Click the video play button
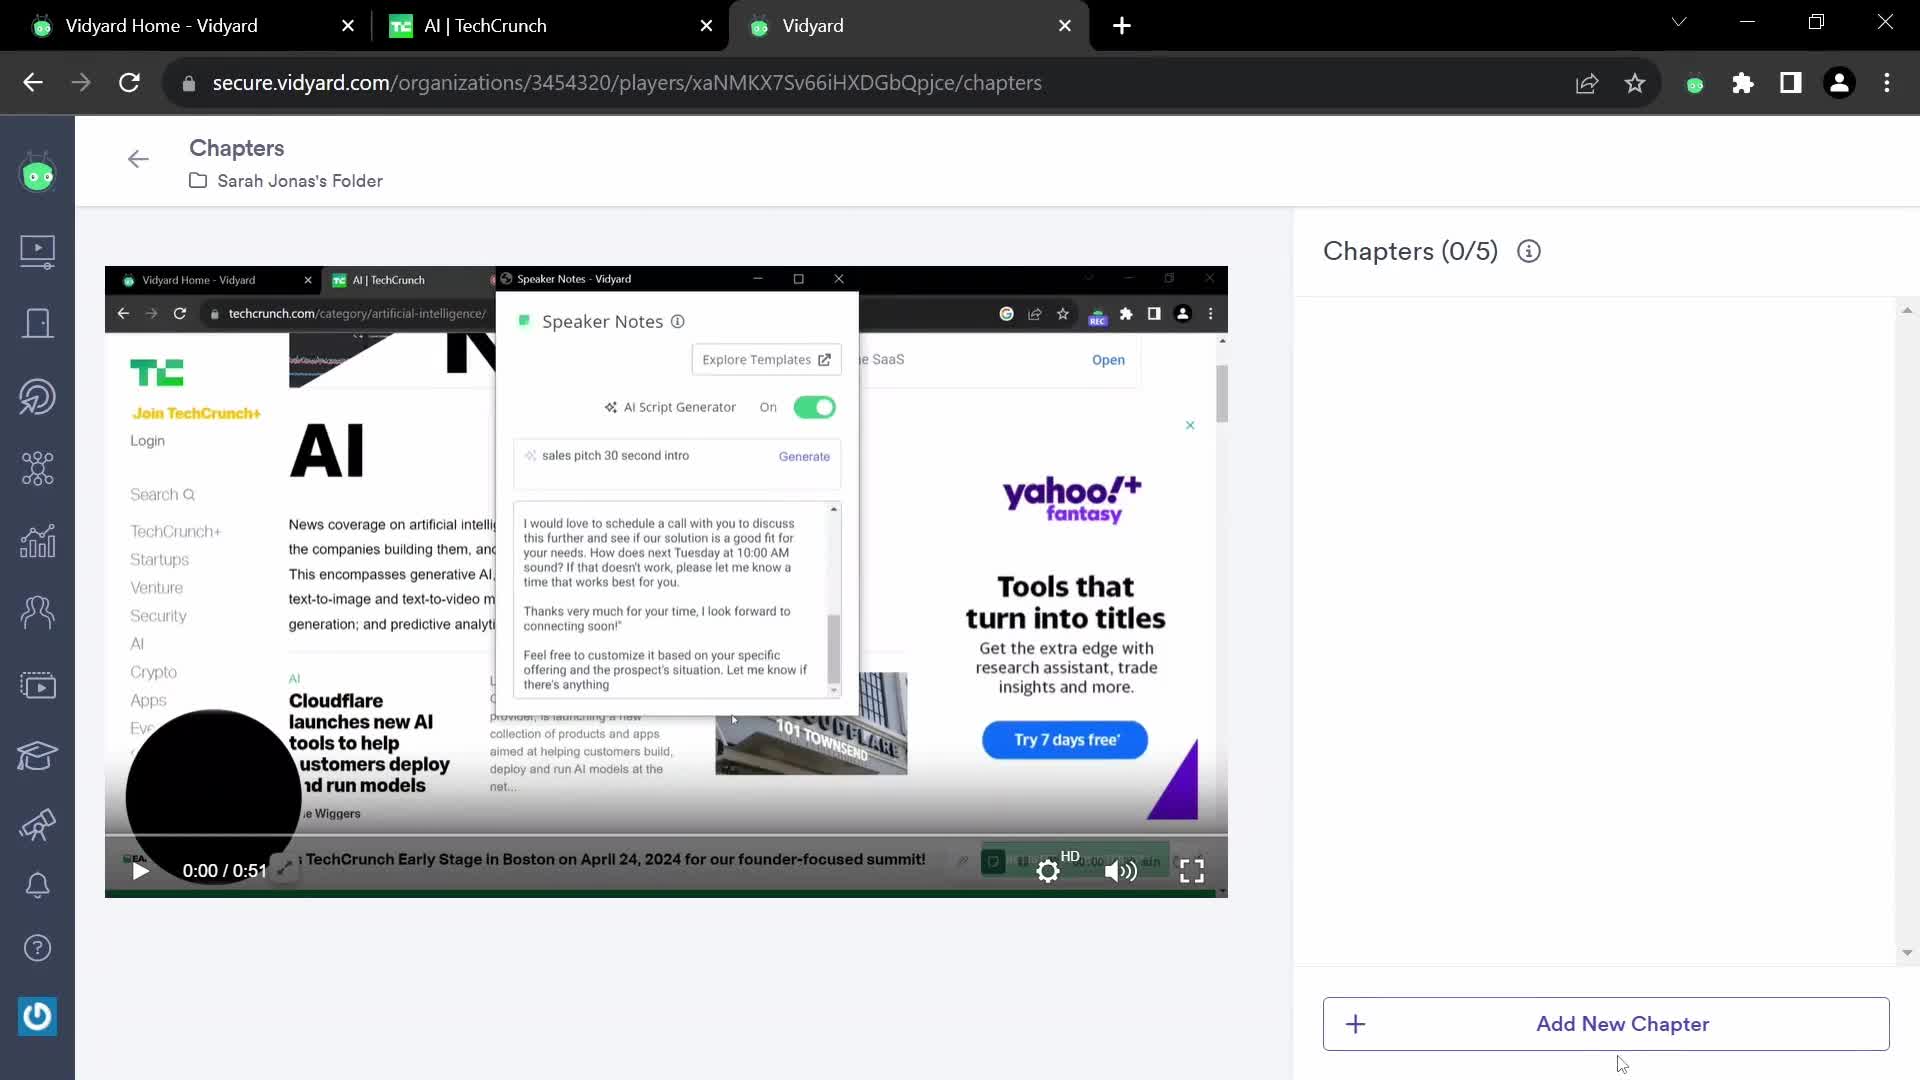Viewport: 1920px width, 1080px height. pyautogui.click(x=140, y=870)
